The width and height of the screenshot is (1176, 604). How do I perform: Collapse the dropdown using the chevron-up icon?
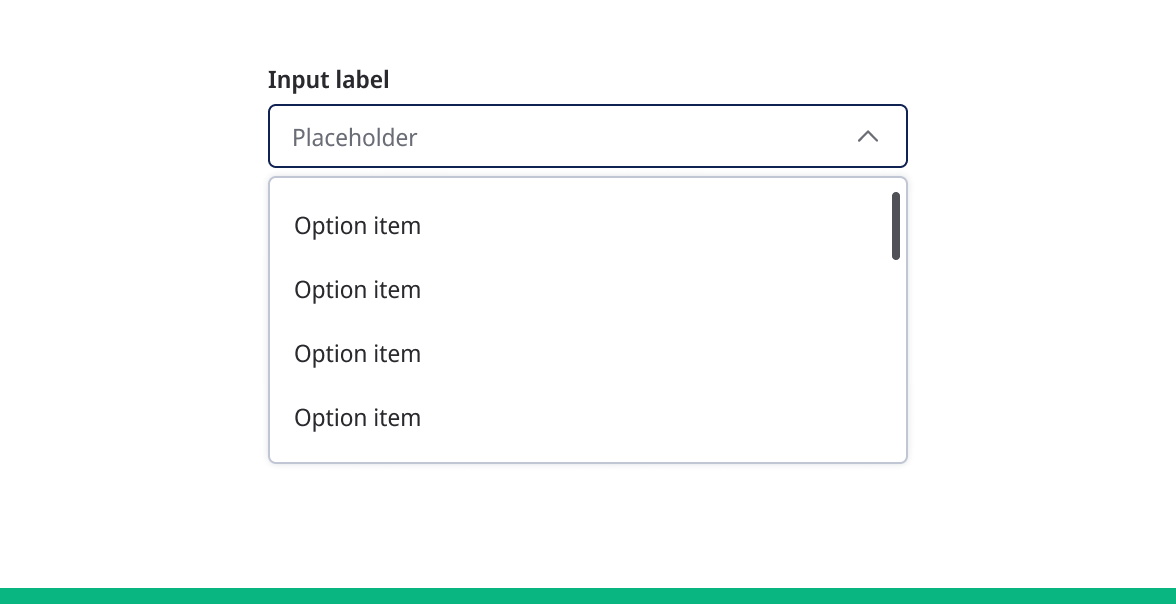[x=867, y=136]
